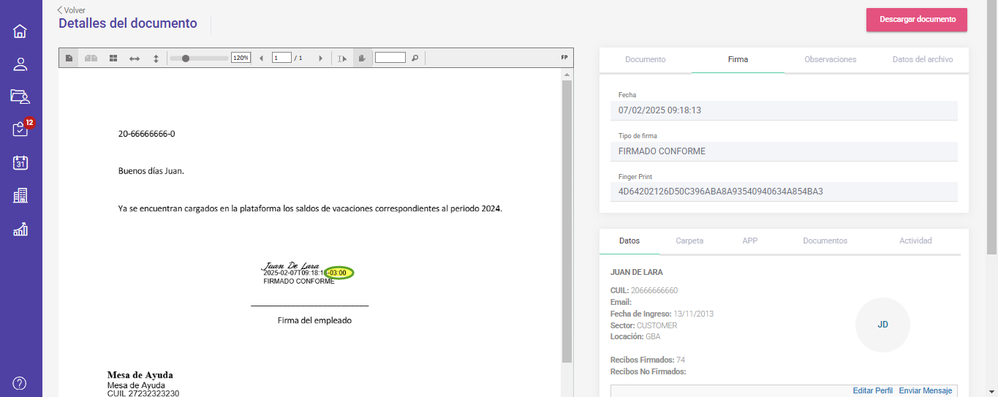Open the employees person icon in sidebar
998x397 pixels.
pyautogui.click(x=20, y=64)
